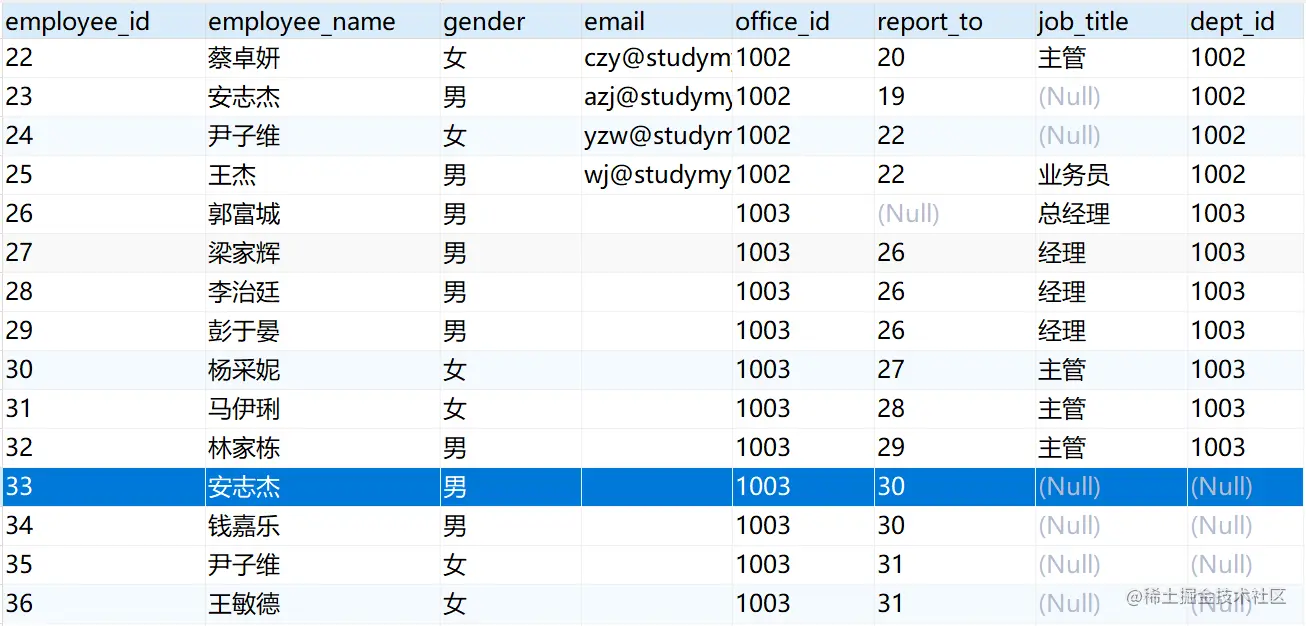Select the name cell 杨采妮

[322, 370]
